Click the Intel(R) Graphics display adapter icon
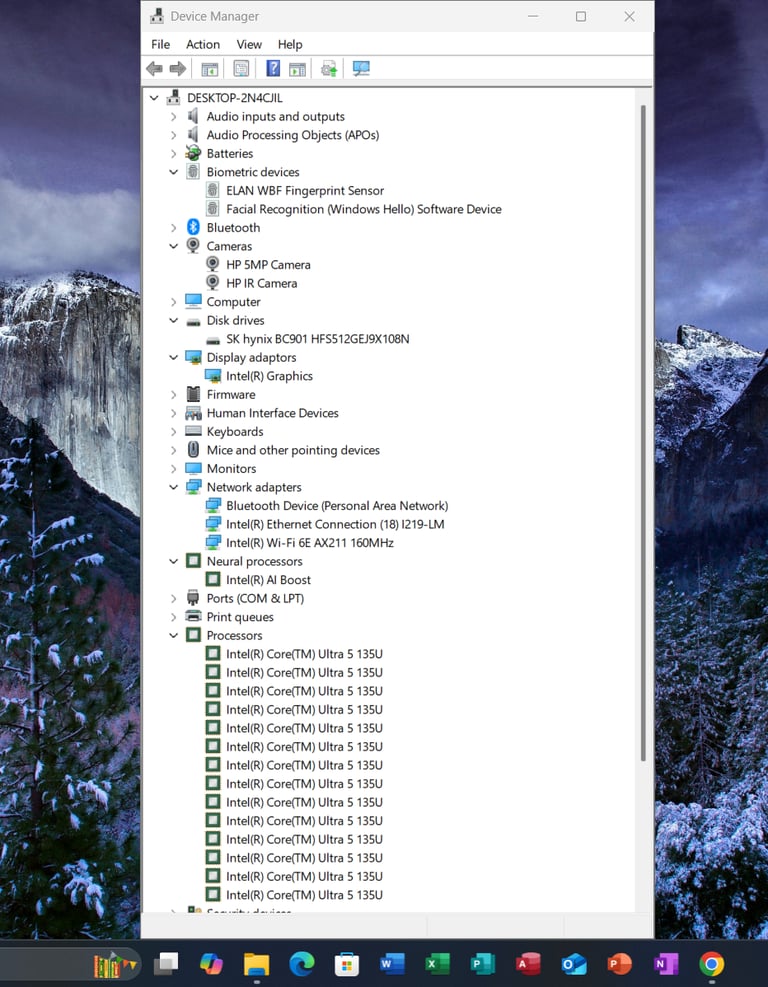This screenshot has height=987, width=768. [x=213, y=376]
